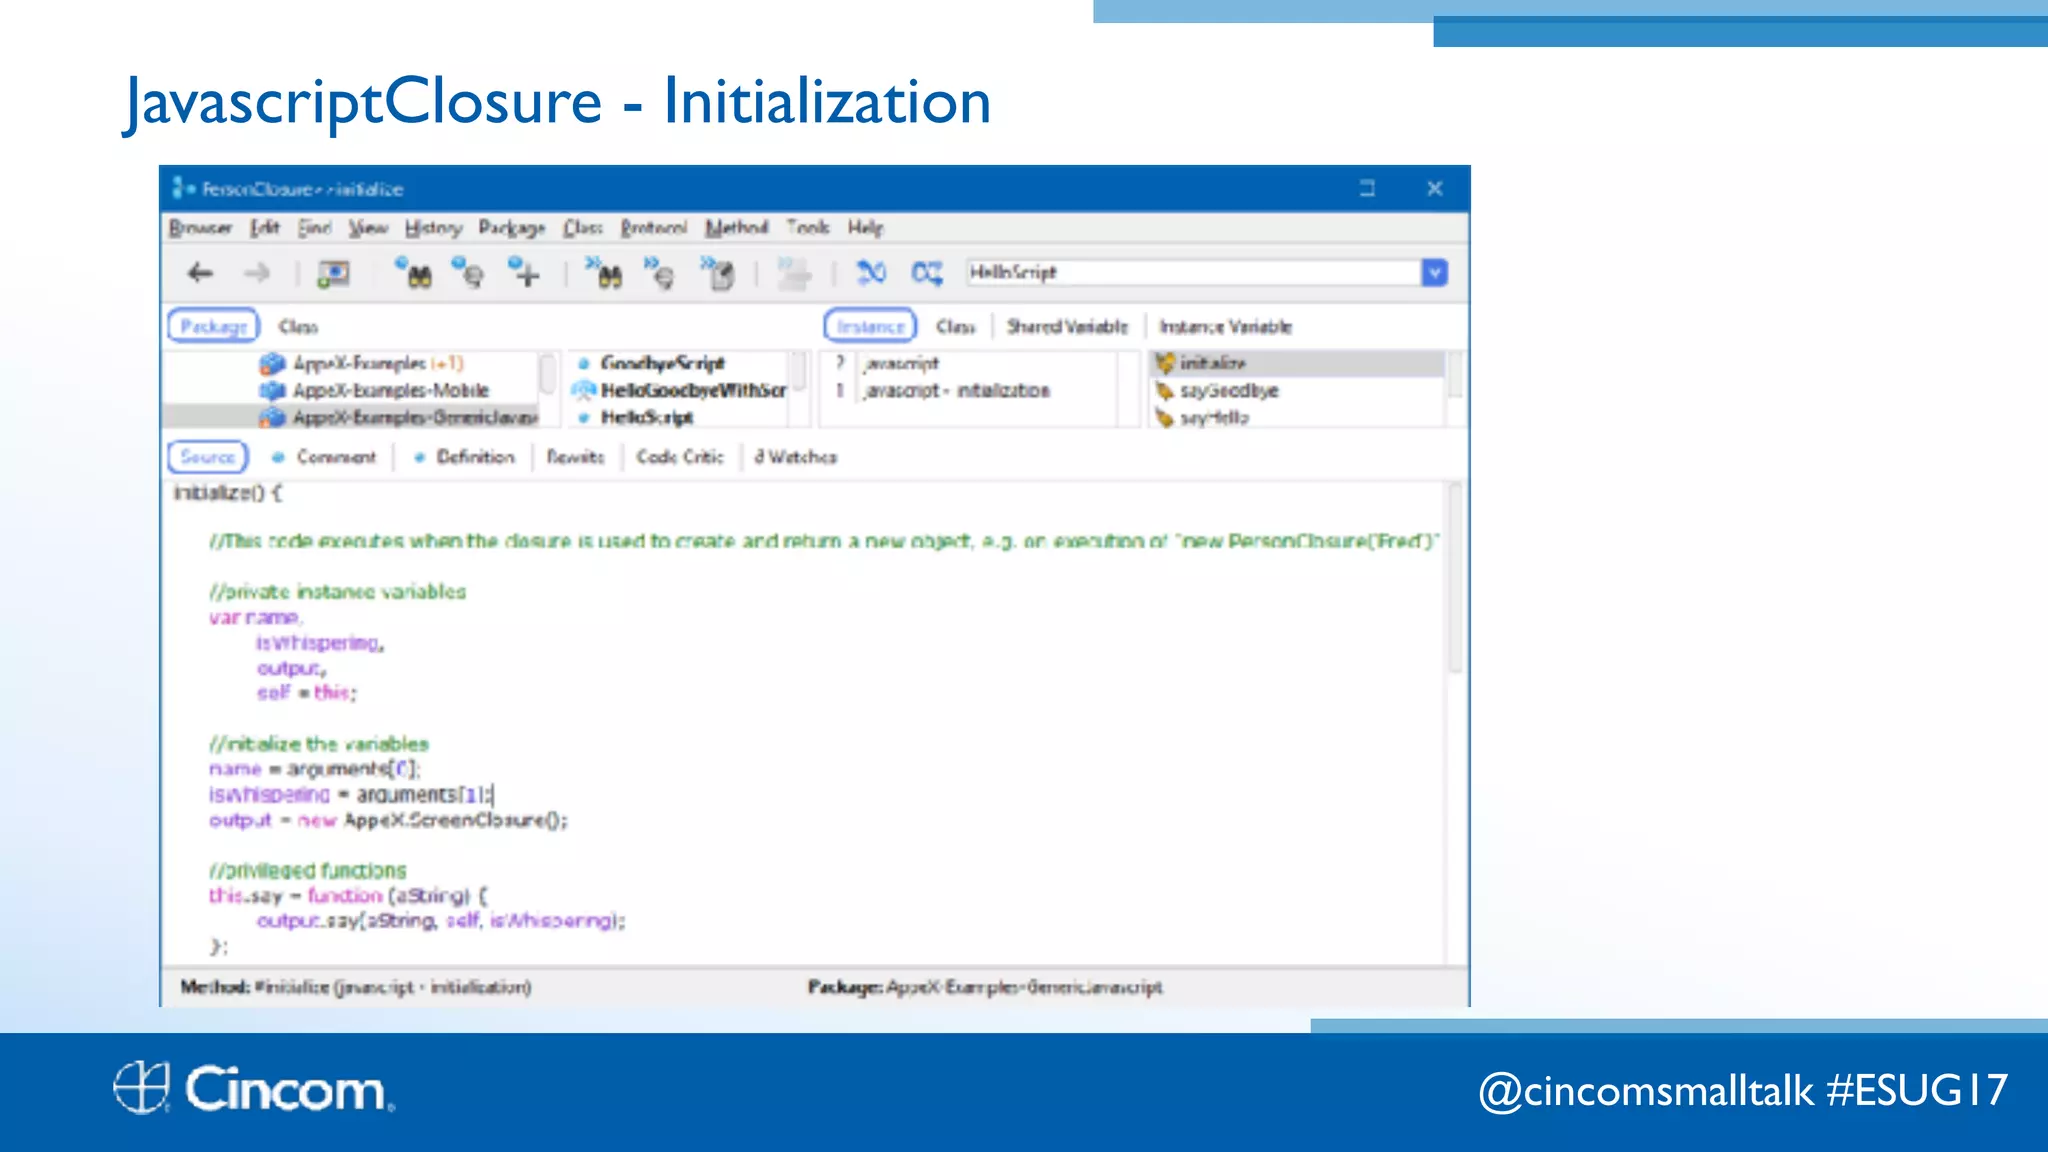Click the blue loop-arrows icon beside the class field
Image resolution: width=2048 pixels, height=1152 pixels.
point(927,272)
